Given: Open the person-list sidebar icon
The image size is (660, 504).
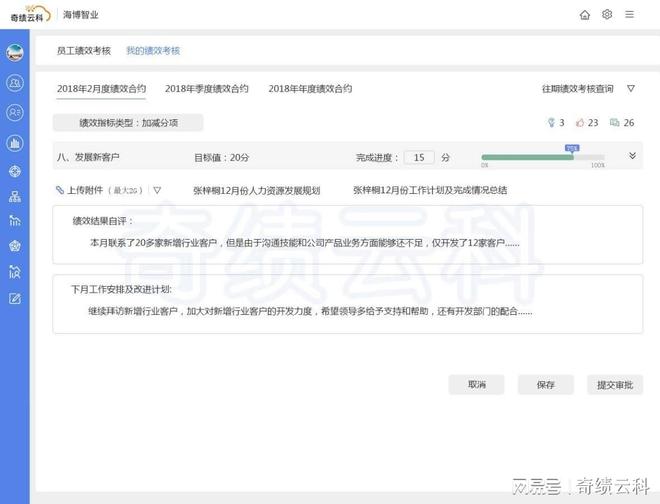Looking at the screenshot, I should tap(15, 113).
